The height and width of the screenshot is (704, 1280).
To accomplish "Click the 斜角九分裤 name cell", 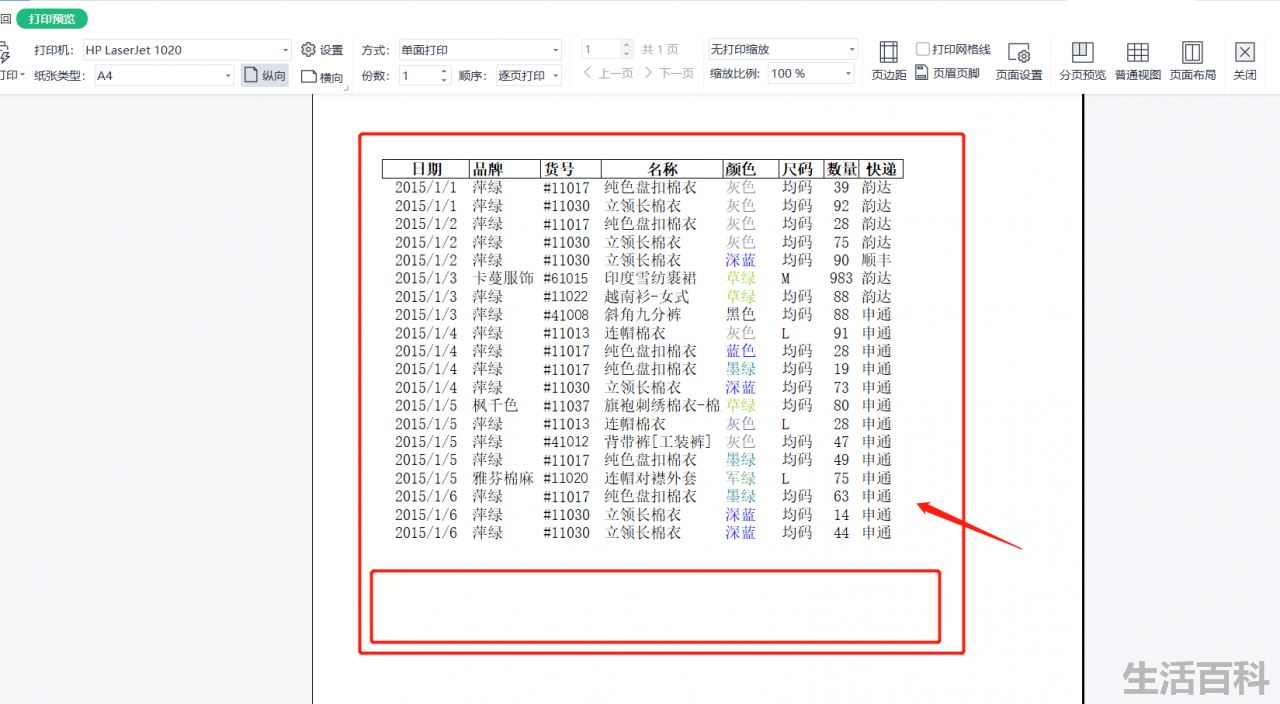I will pyautogui.click(x=643, y=314).
